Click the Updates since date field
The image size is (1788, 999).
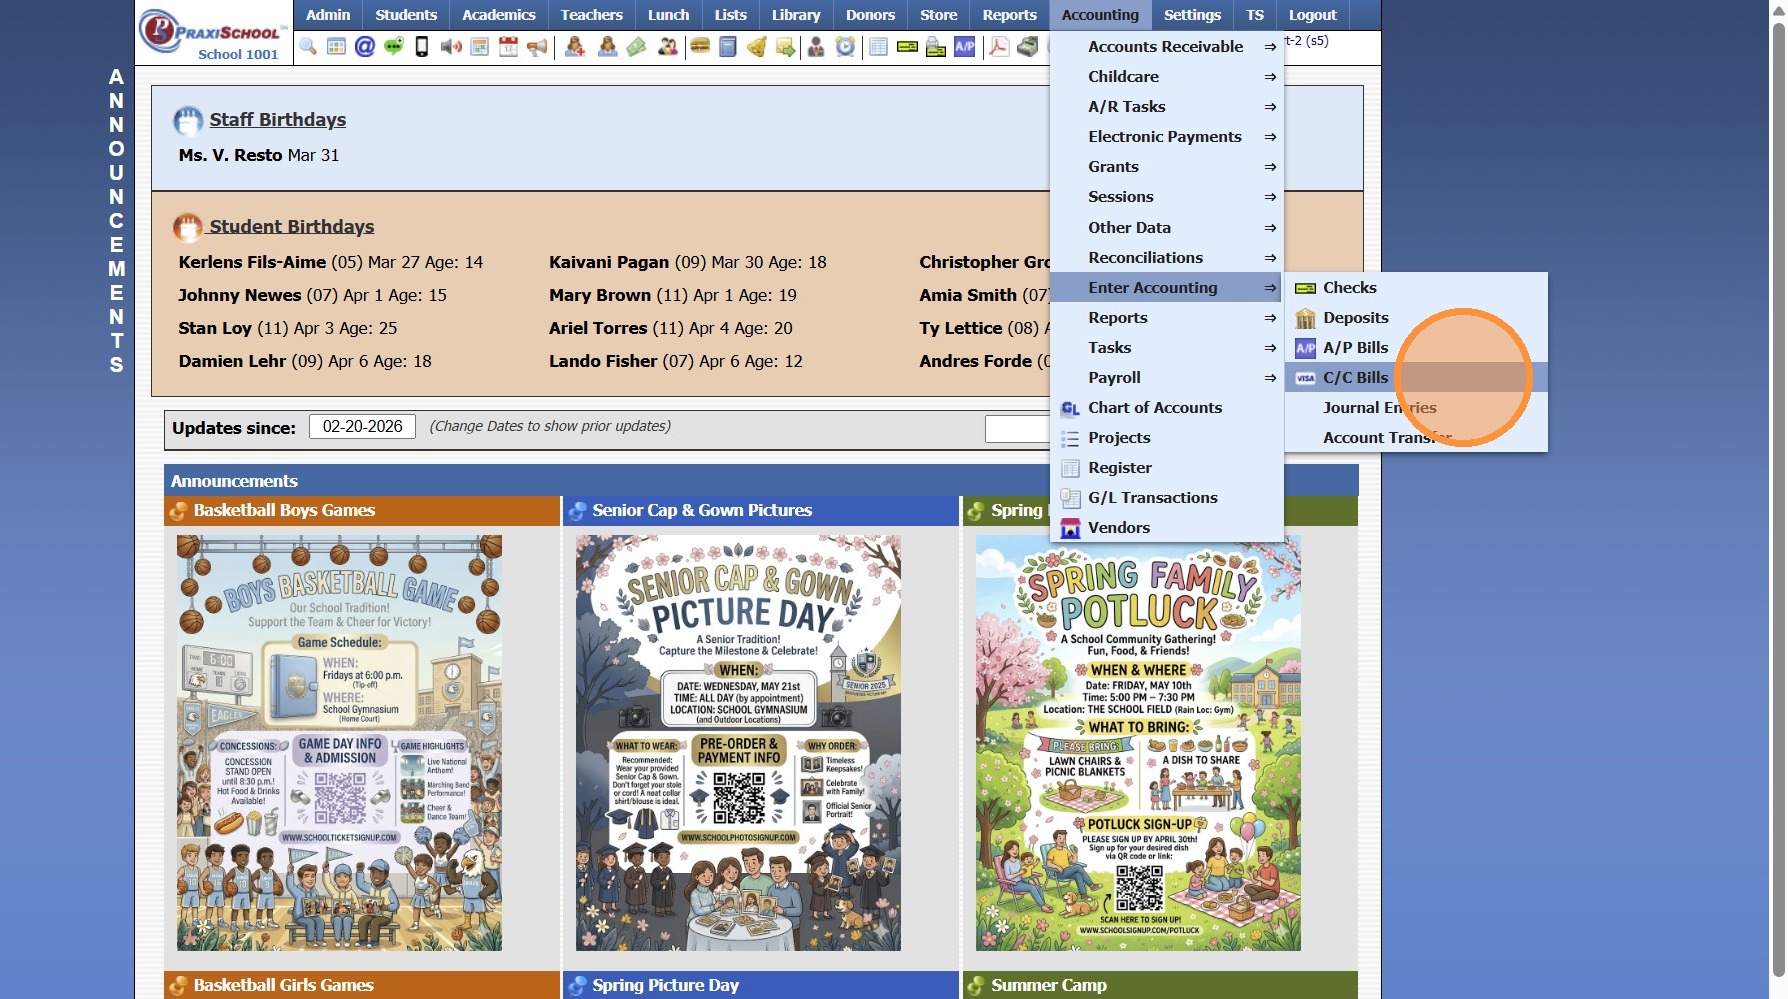point(362,427)
